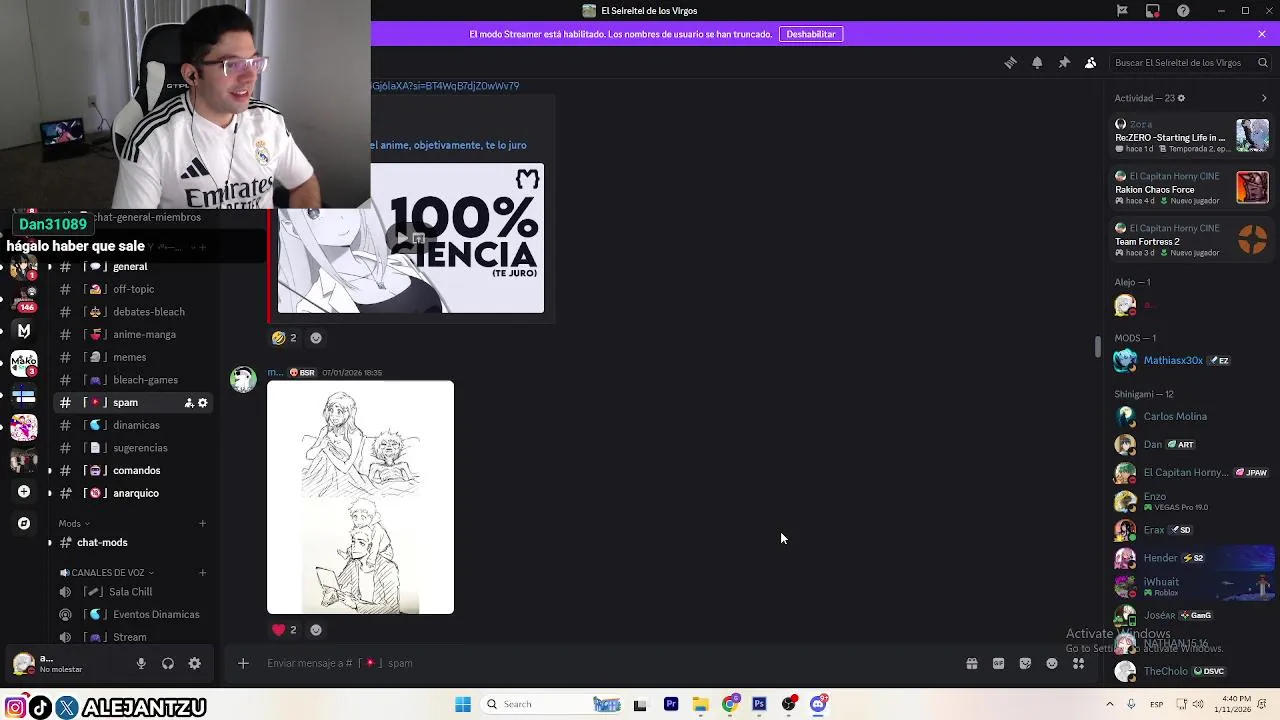Expand the Actividad panel chevron

(1264, 98)
